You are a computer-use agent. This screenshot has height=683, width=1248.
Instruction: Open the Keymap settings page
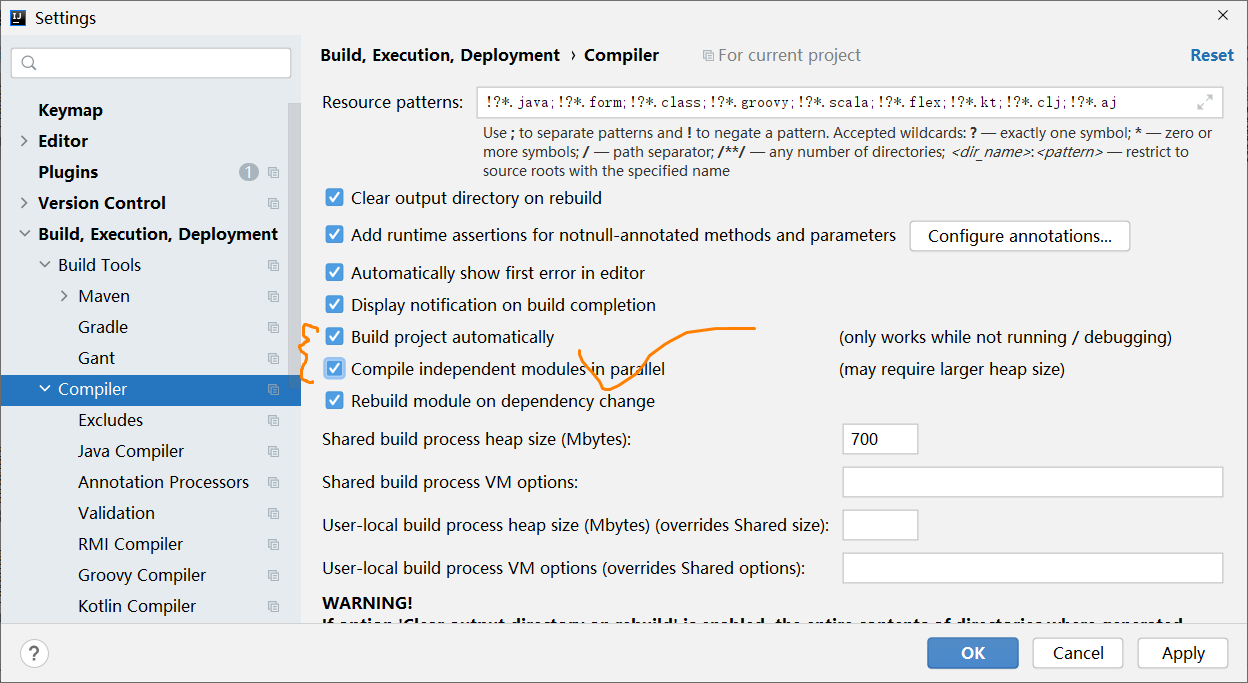coord(70,110)
